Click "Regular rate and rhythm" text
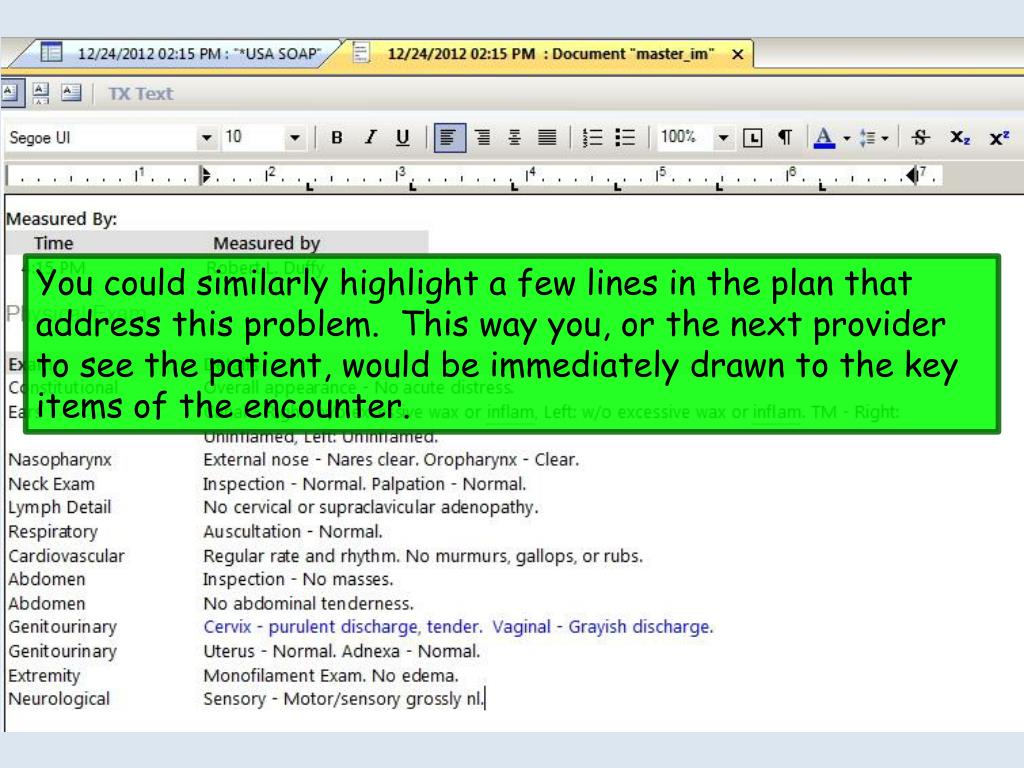The image size is (1024, 768). point(301,556)
